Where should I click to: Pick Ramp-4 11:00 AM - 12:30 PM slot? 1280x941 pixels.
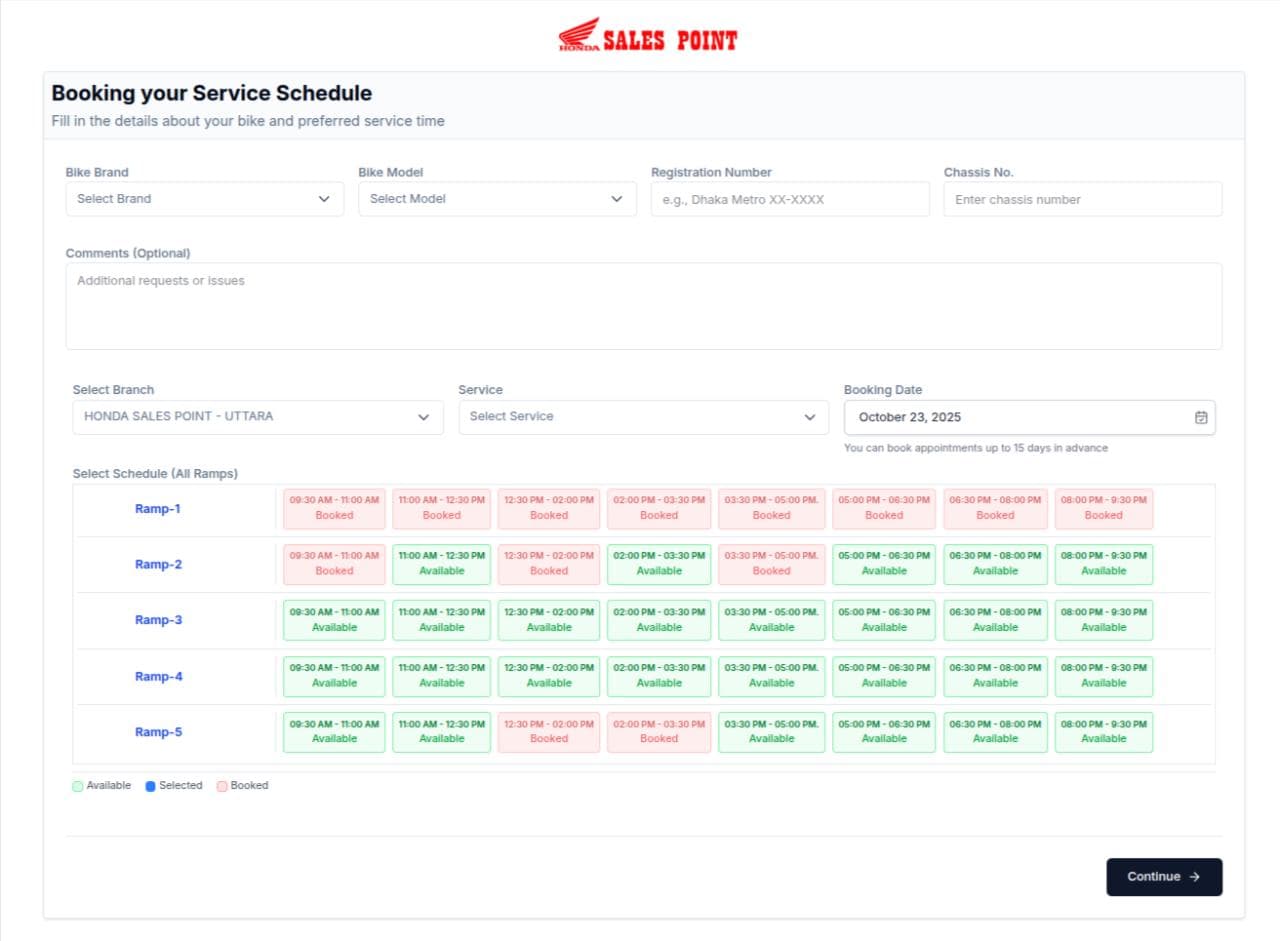[x=442, y=676]
